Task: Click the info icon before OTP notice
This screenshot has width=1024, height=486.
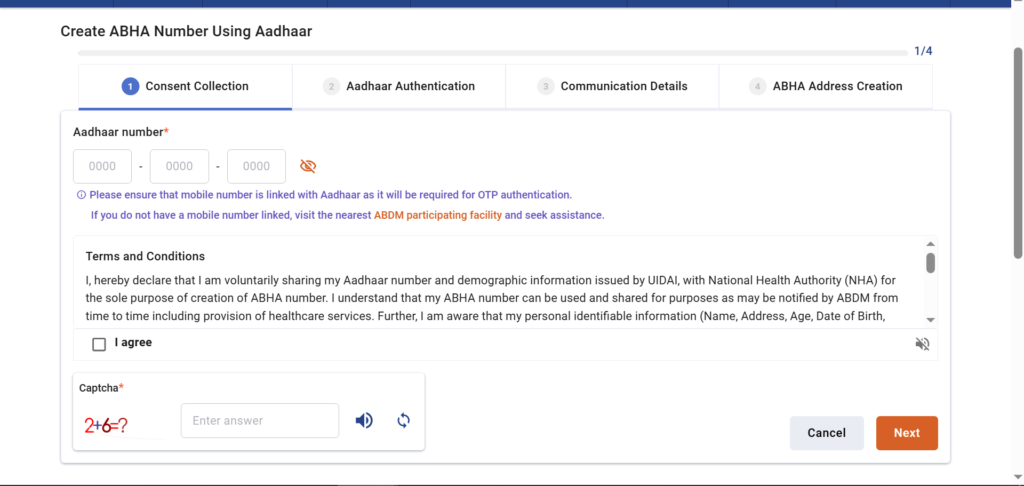Action: point(81,195)
